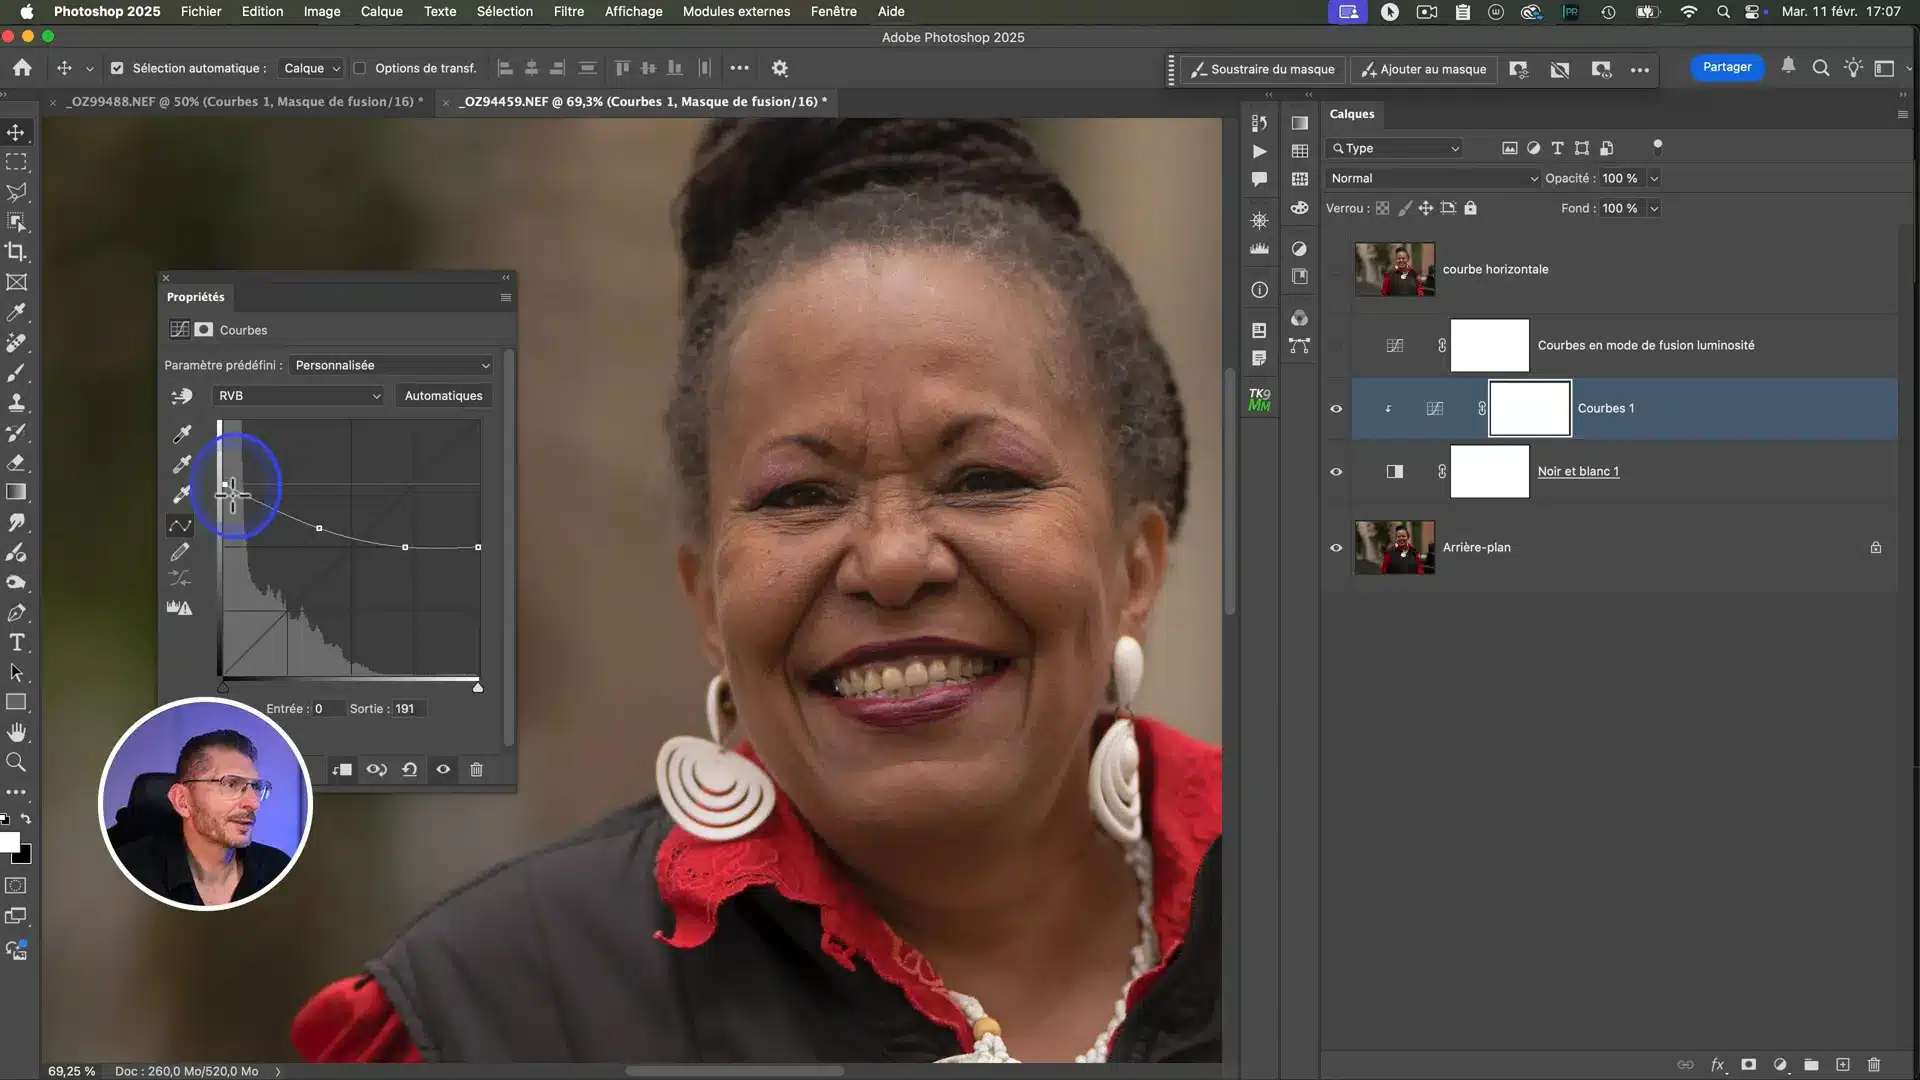Image resolution: width=1920 pixels, height=1080 pixels.
Task: Click the Automatiques button in Curves
Action: (x=443, y=396)
